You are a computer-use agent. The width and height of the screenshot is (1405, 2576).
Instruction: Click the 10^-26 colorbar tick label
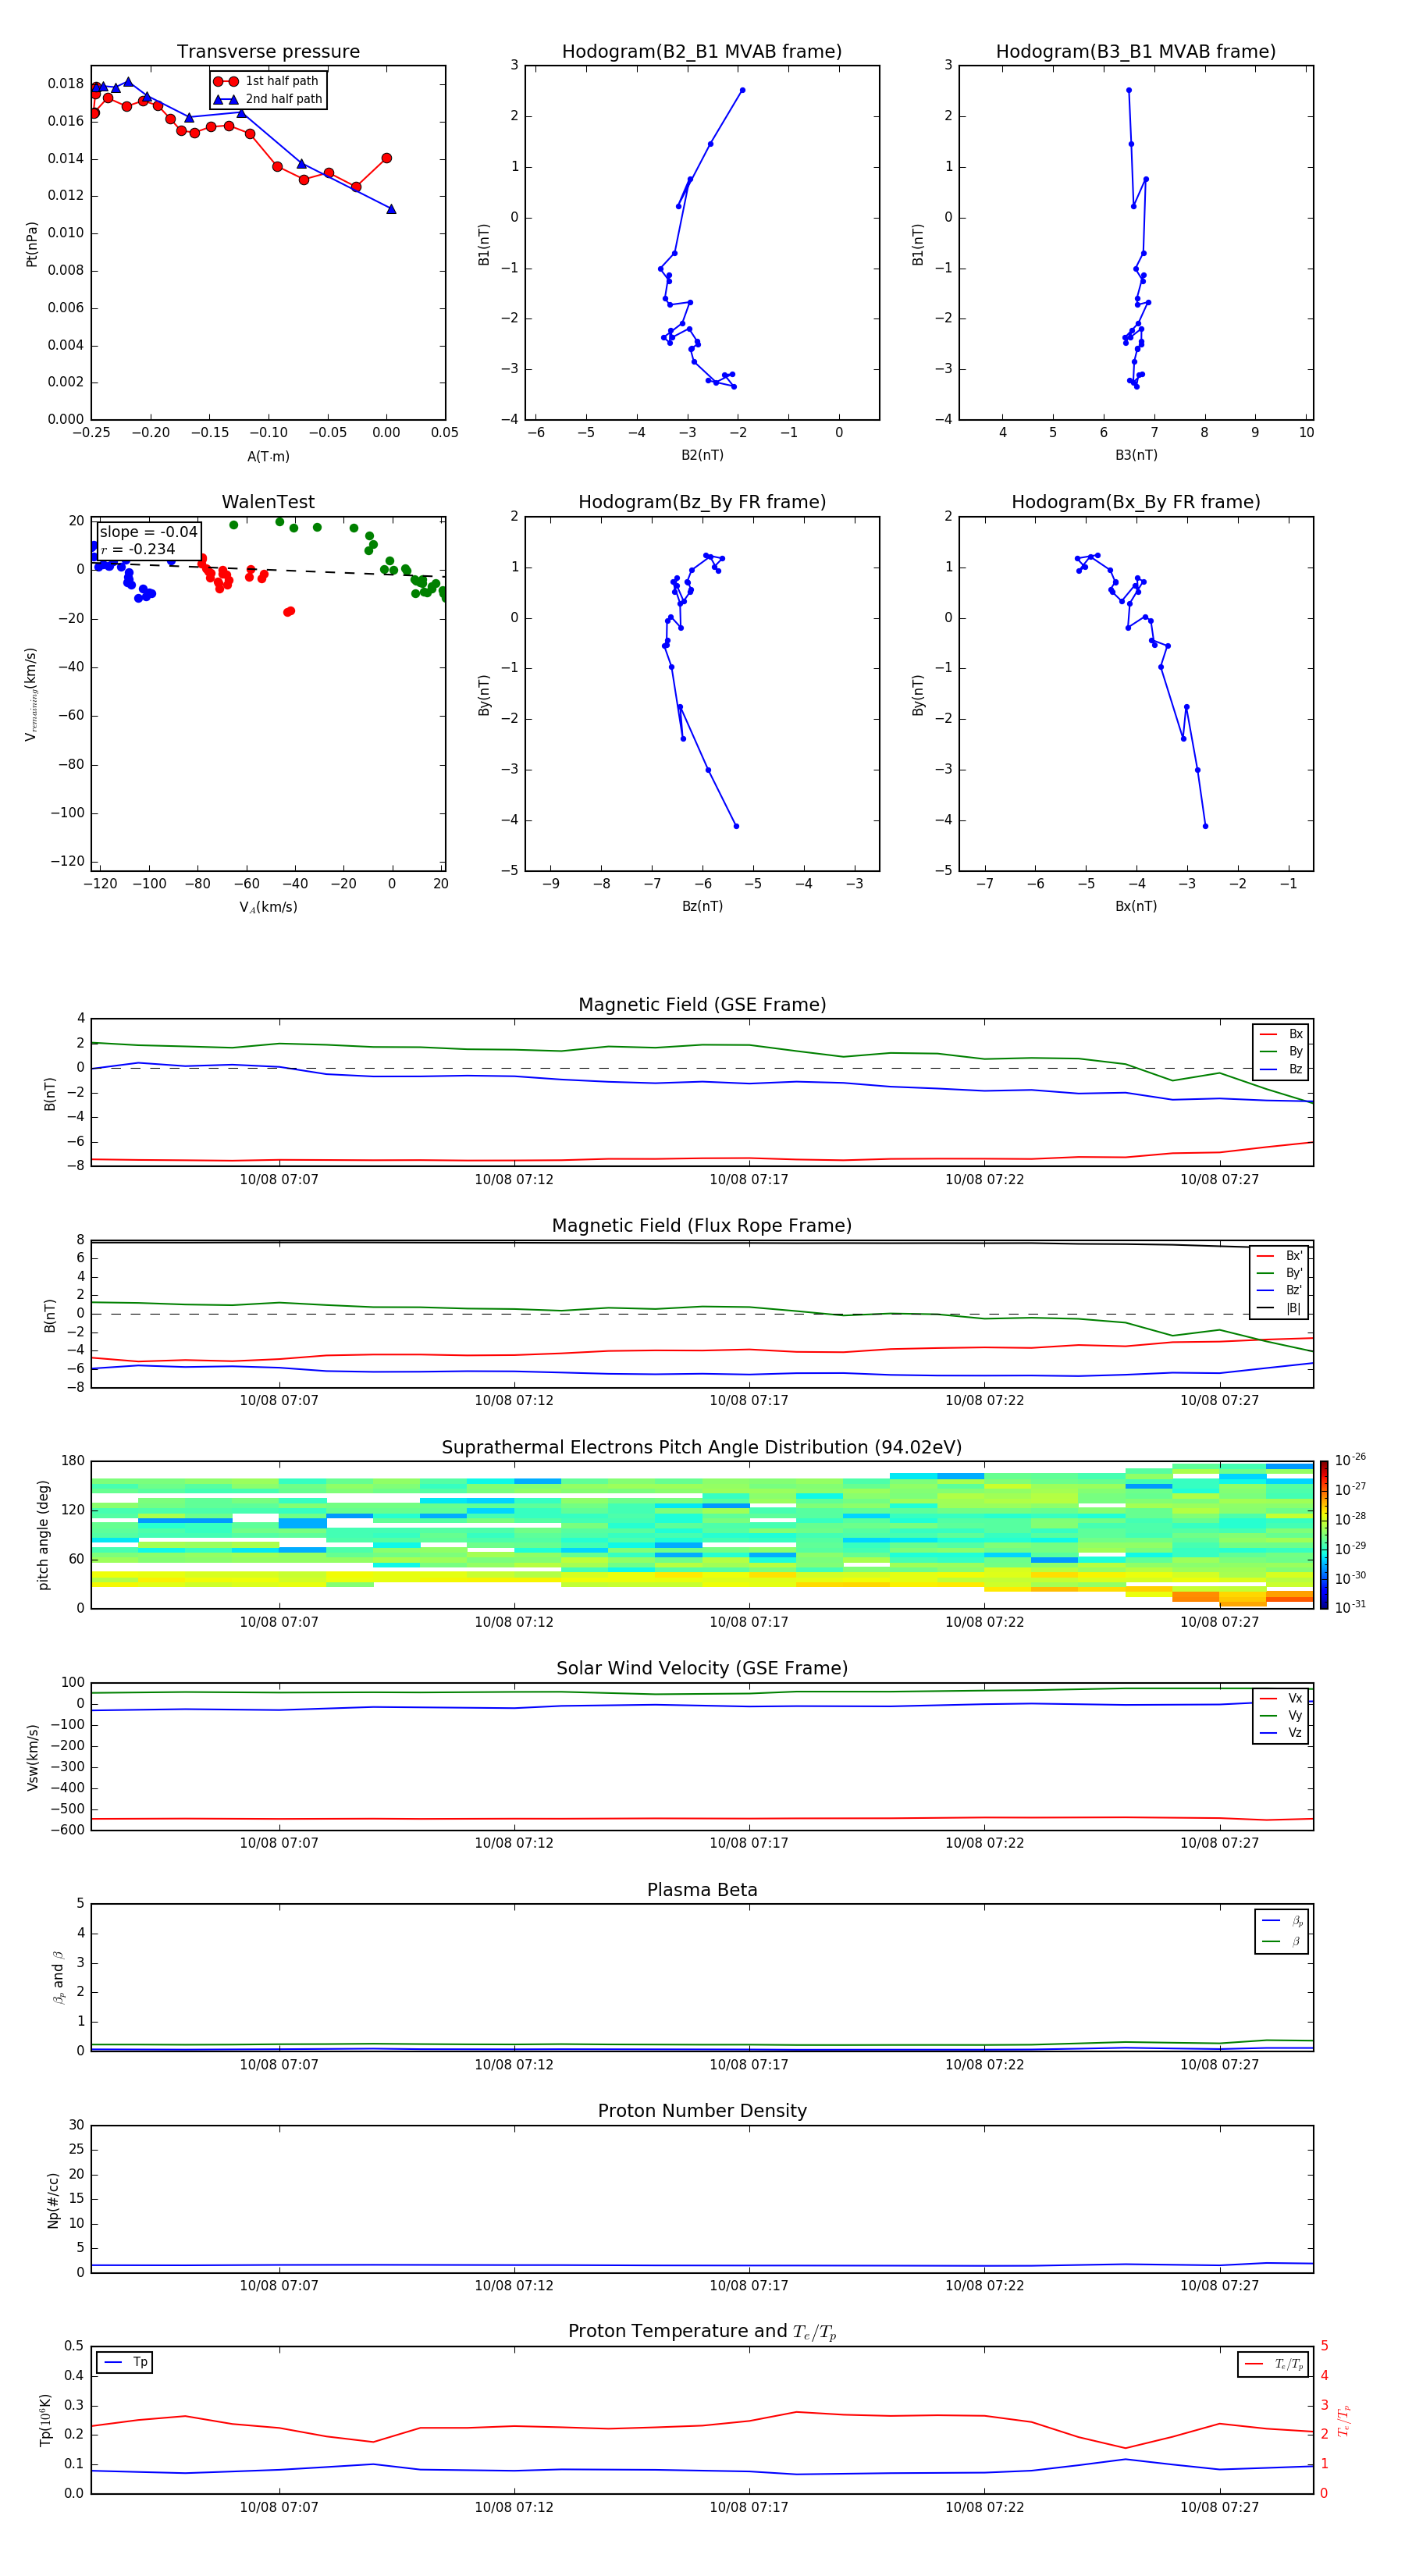(x=1350, y=1459)
